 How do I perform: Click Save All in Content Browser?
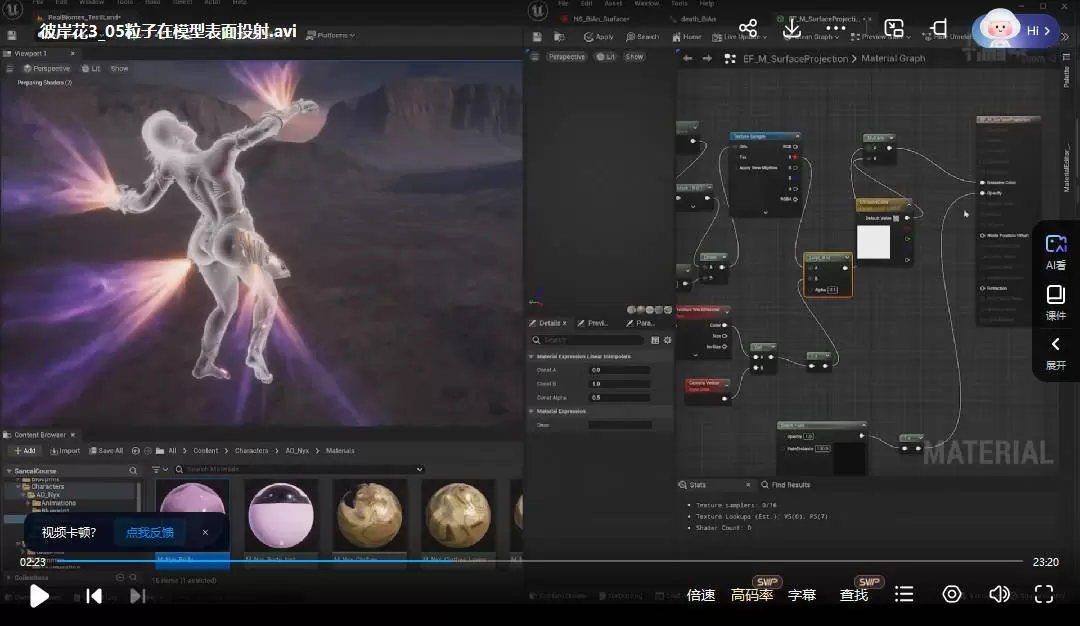tap(106, 450)
